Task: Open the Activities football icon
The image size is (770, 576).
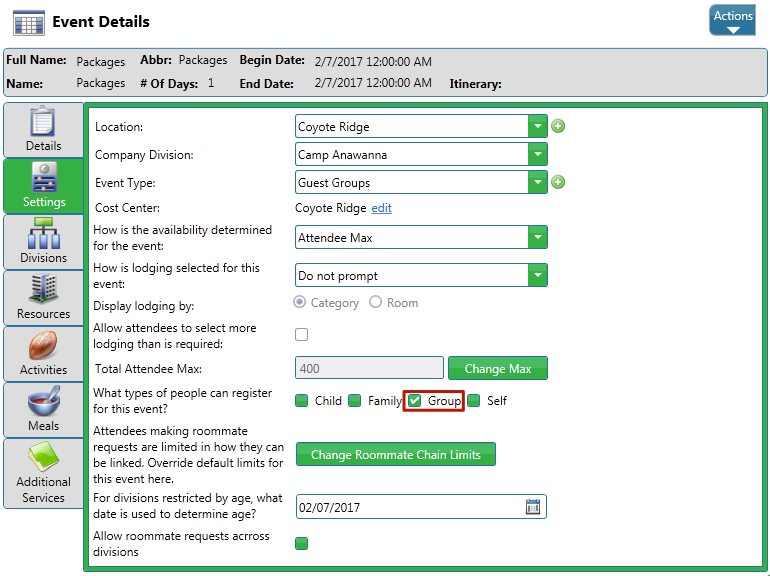Action: 43,346
